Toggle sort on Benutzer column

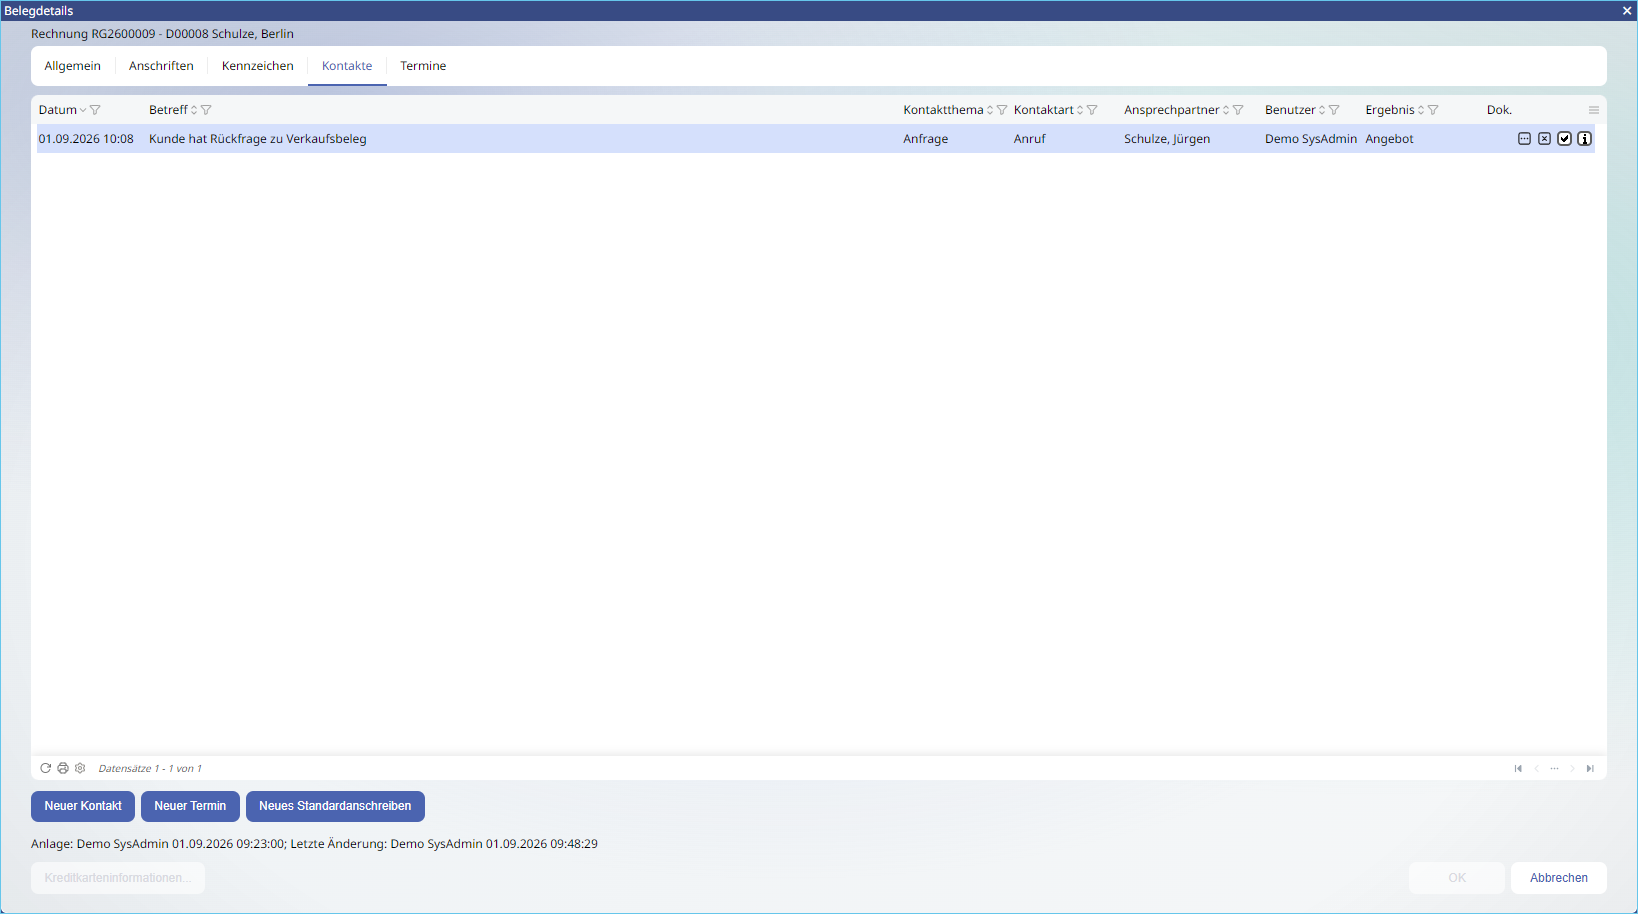(1322, 110)
